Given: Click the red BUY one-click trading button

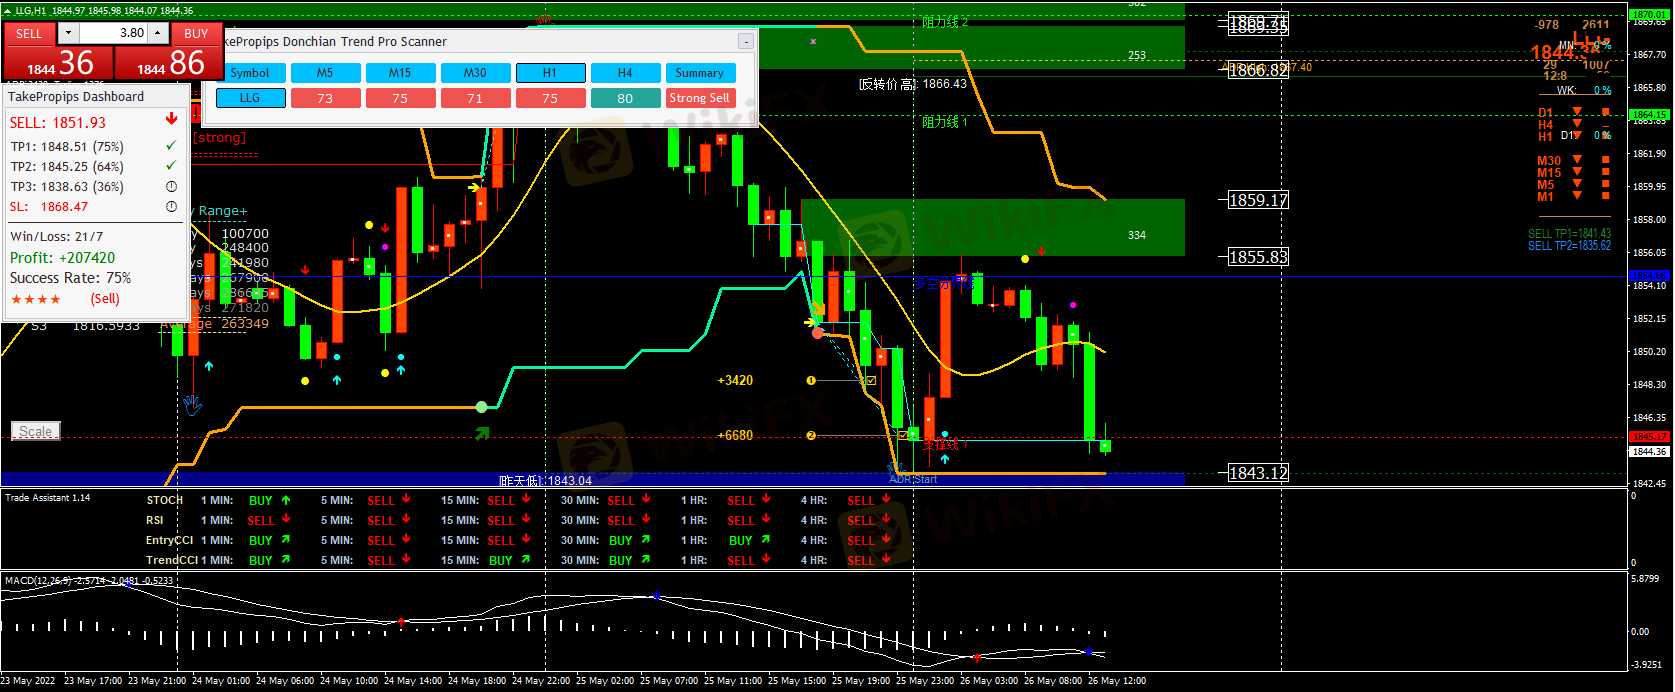Looking at the screenshot, I should tap(196, 33).
